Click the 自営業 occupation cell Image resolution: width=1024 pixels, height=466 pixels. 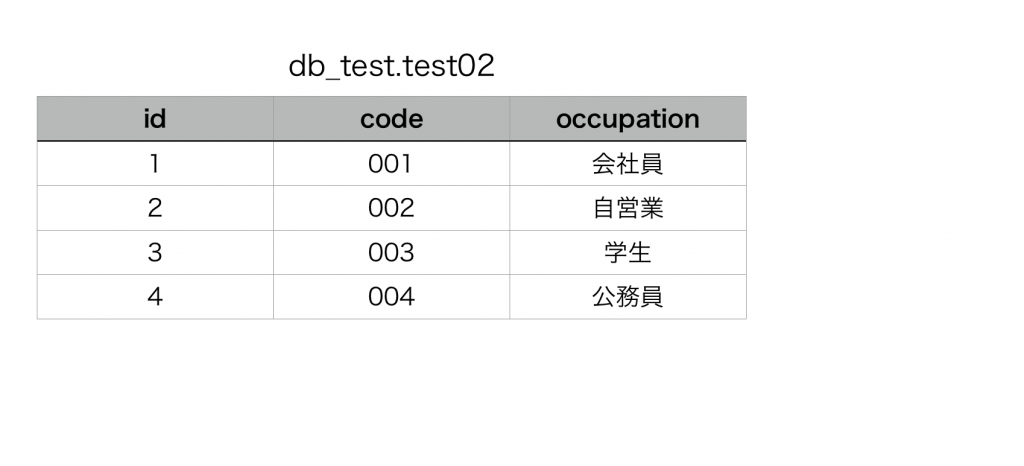pos(627,208)
